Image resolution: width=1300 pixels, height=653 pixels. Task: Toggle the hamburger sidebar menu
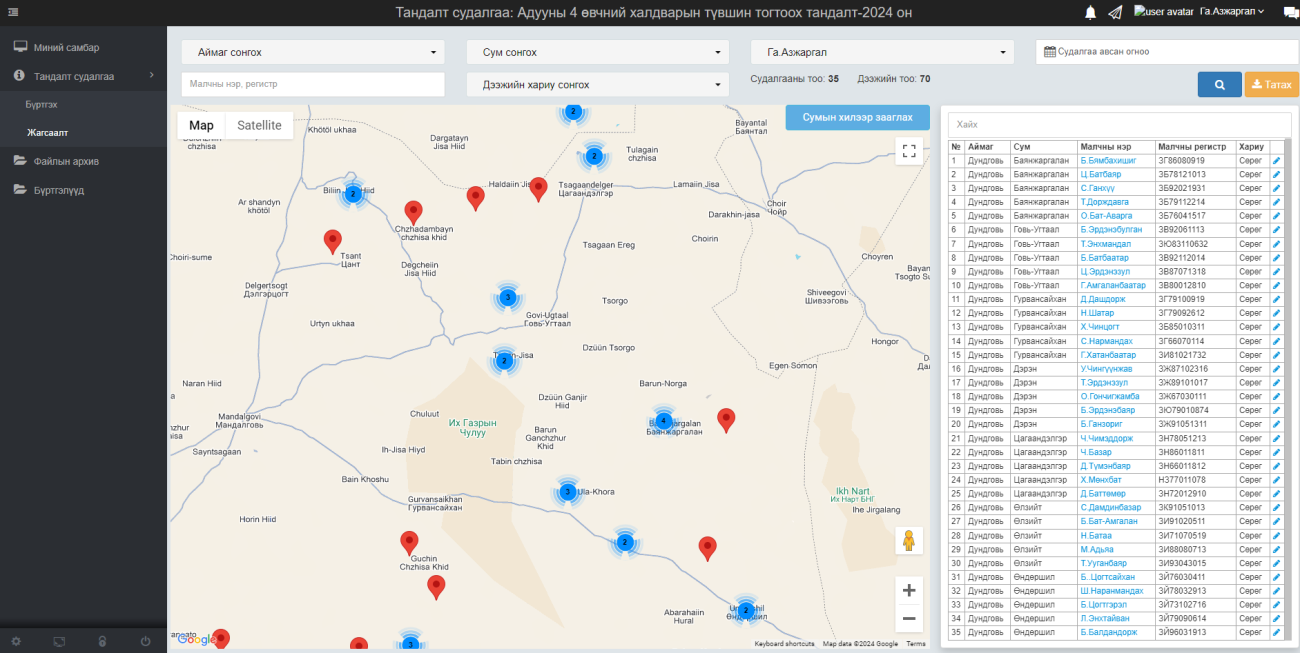12,12
